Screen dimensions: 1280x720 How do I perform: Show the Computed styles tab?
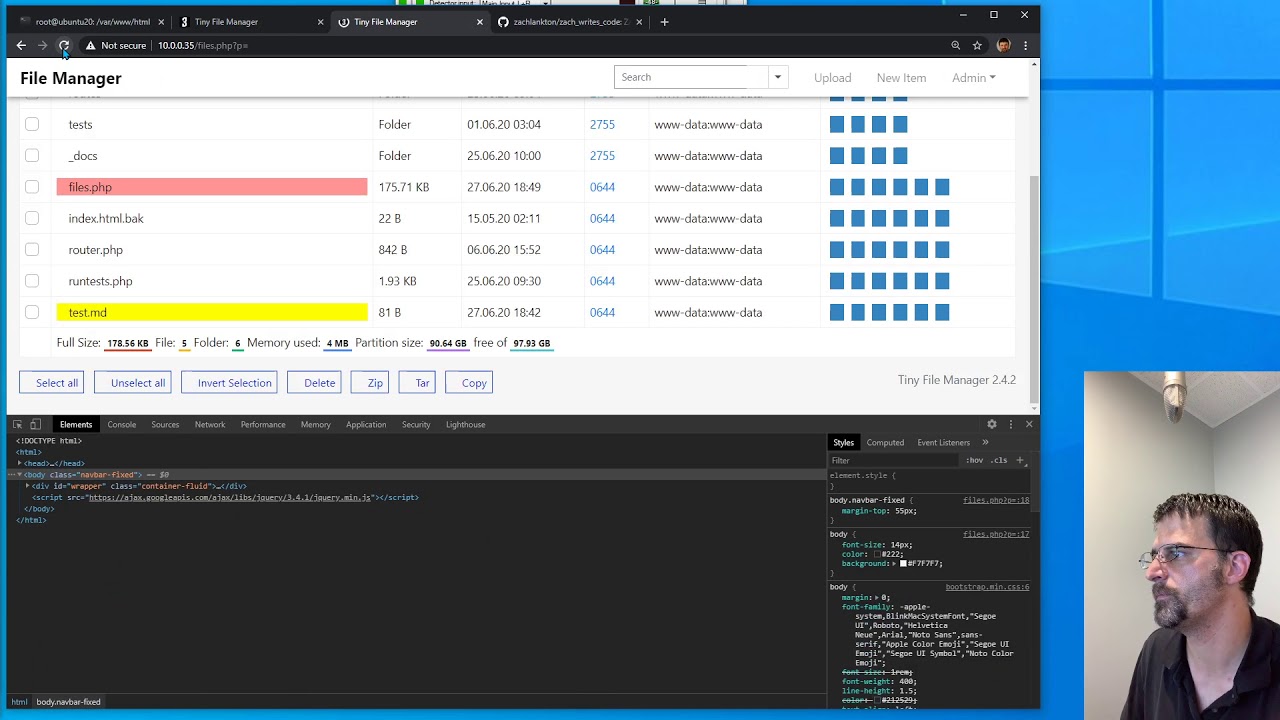[885, 442]
